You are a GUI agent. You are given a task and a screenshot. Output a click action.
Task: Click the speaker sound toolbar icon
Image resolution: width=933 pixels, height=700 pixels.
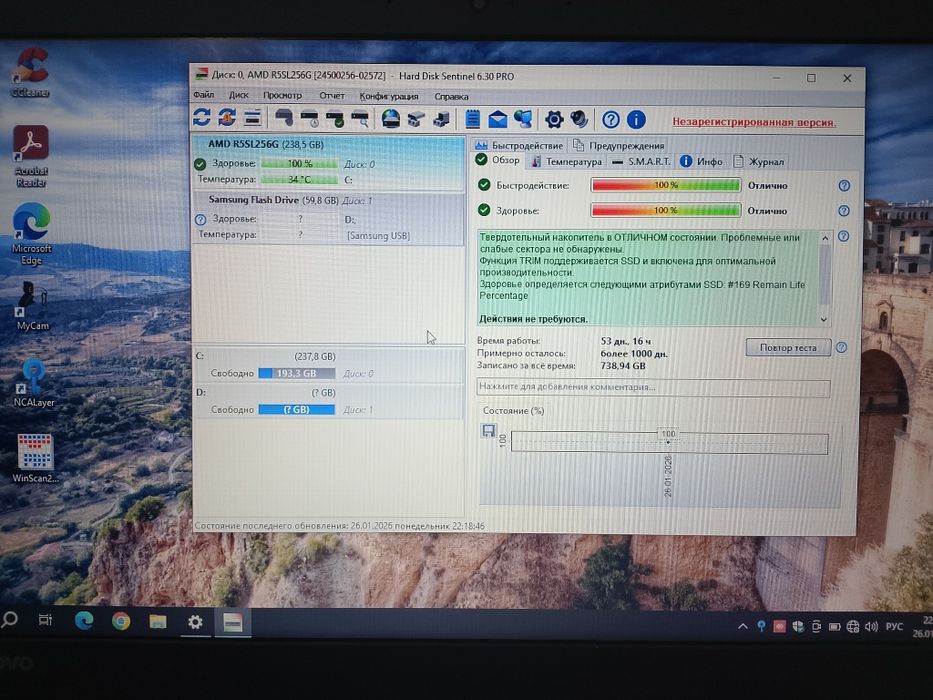click(579, 120)
